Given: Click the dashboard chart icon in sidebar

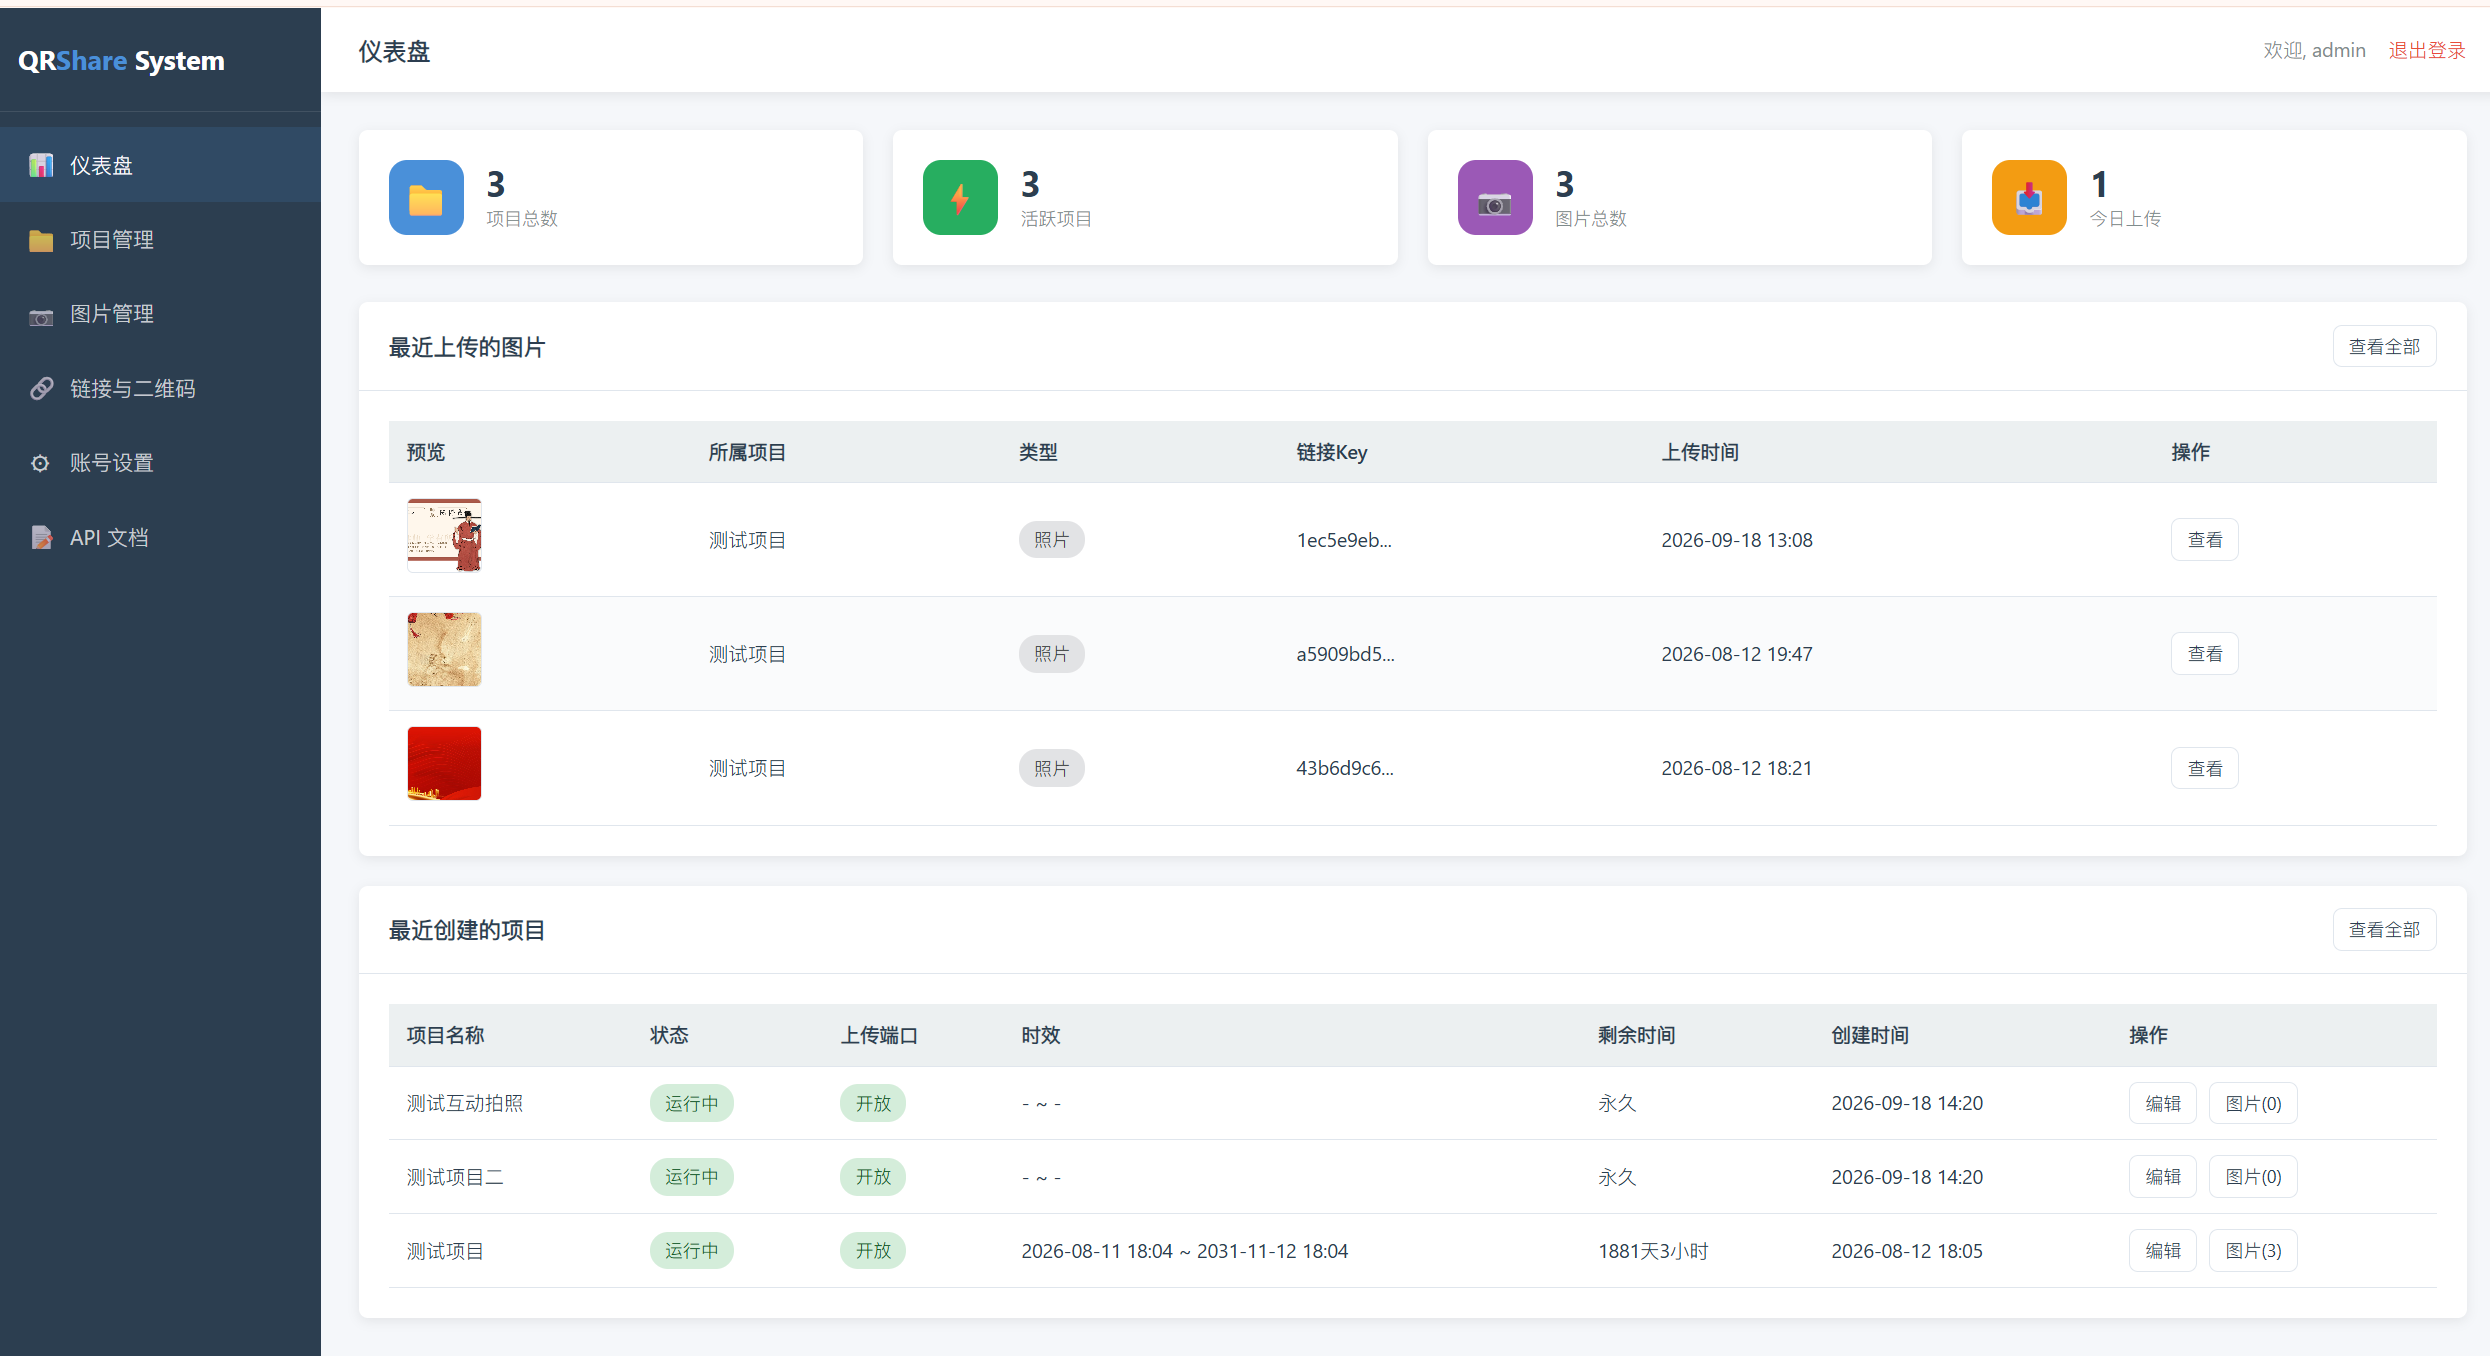Looking at the screenshot, I should click(x=41, y=165).
